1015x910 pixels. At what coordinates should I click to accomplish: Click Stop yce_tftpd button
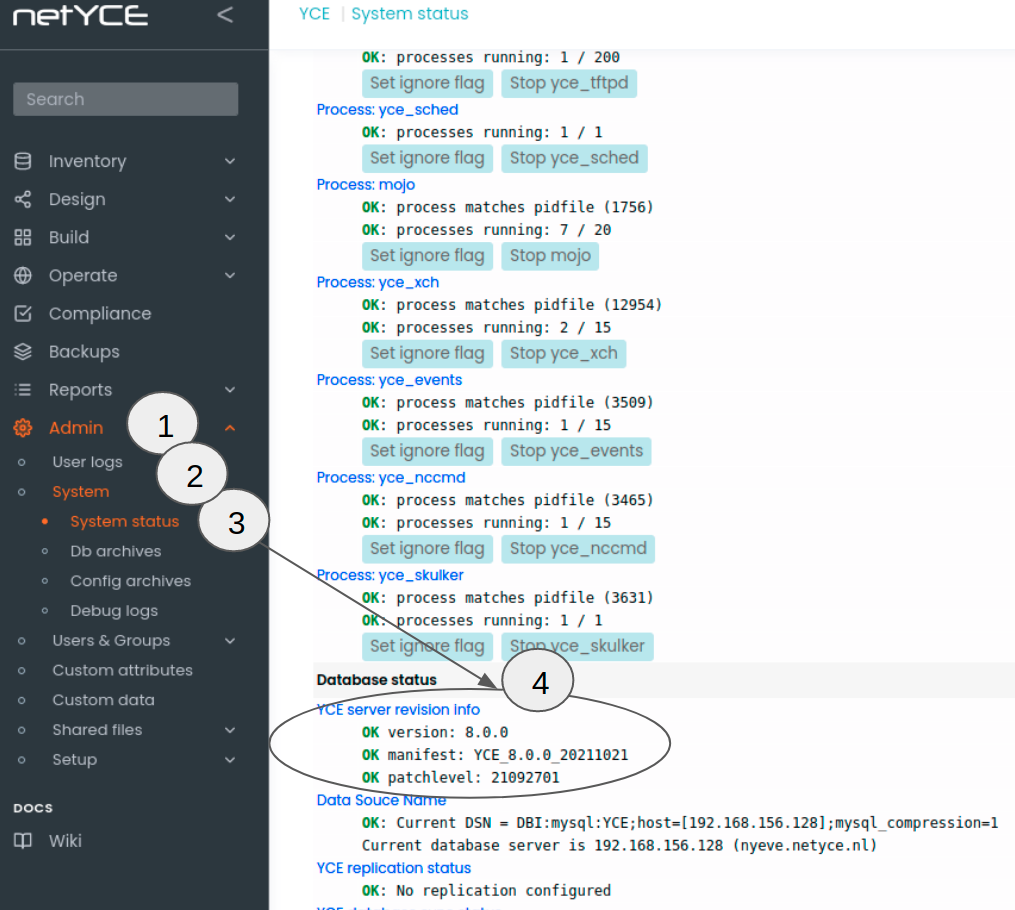(569, 83)
